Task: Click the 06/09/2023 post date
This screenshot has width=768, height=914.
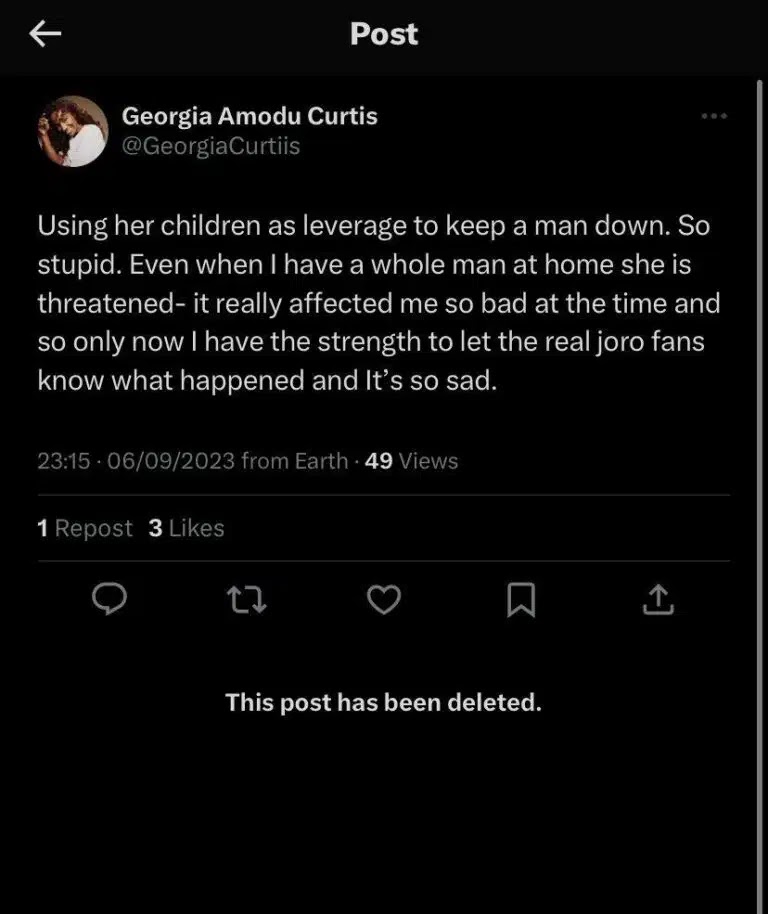Action: pos(170,461)
